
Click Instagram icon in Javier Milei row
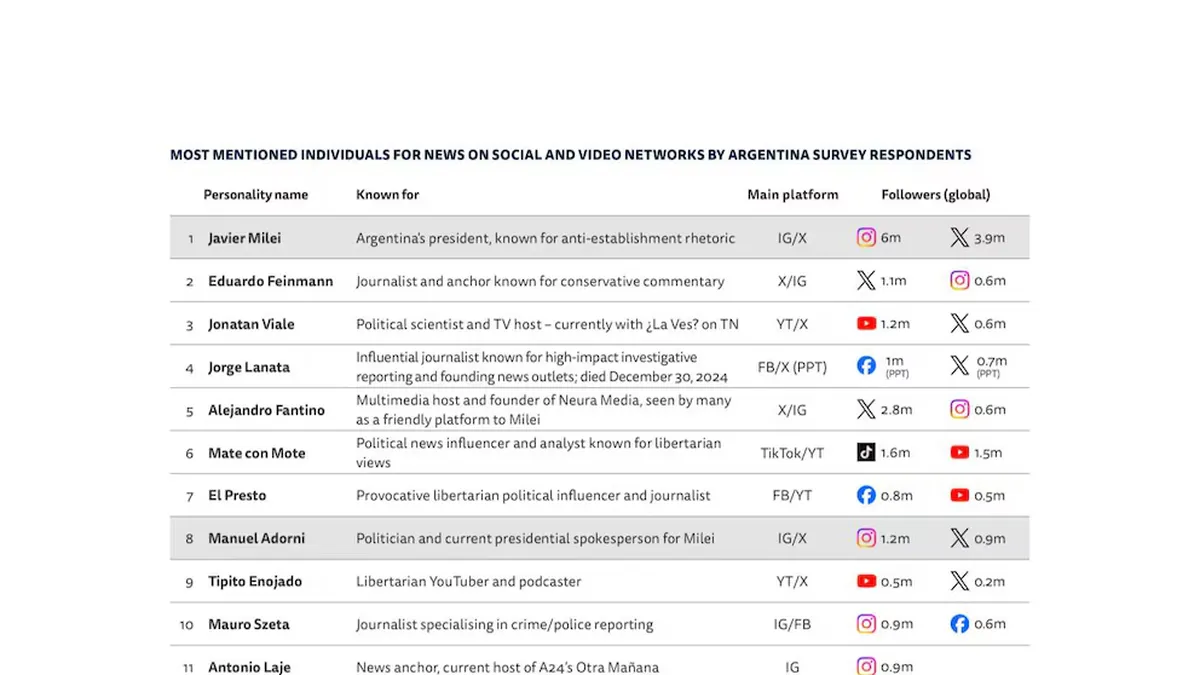pyautogui.click(x=866, y=238)
